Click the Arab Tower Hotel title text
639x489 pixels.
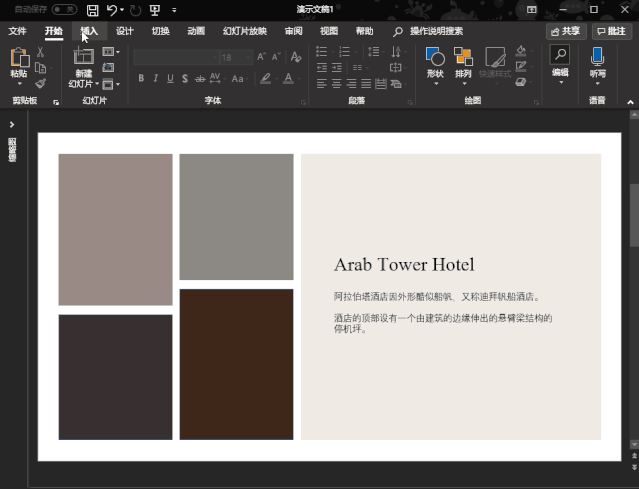(x=404, y=265)
